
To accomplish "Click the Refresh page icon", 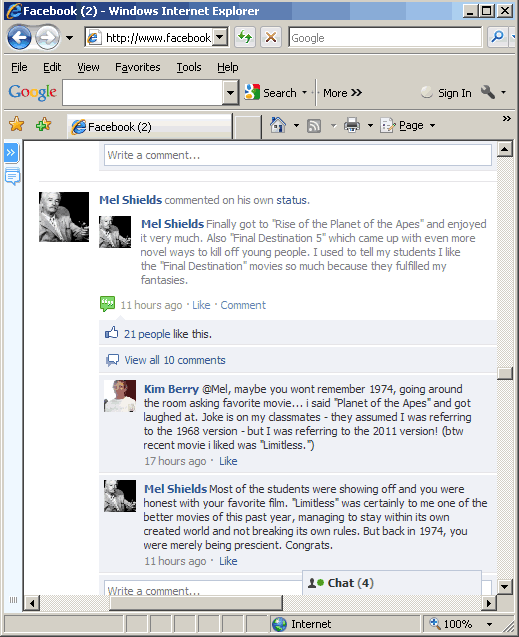I will 245,37.
